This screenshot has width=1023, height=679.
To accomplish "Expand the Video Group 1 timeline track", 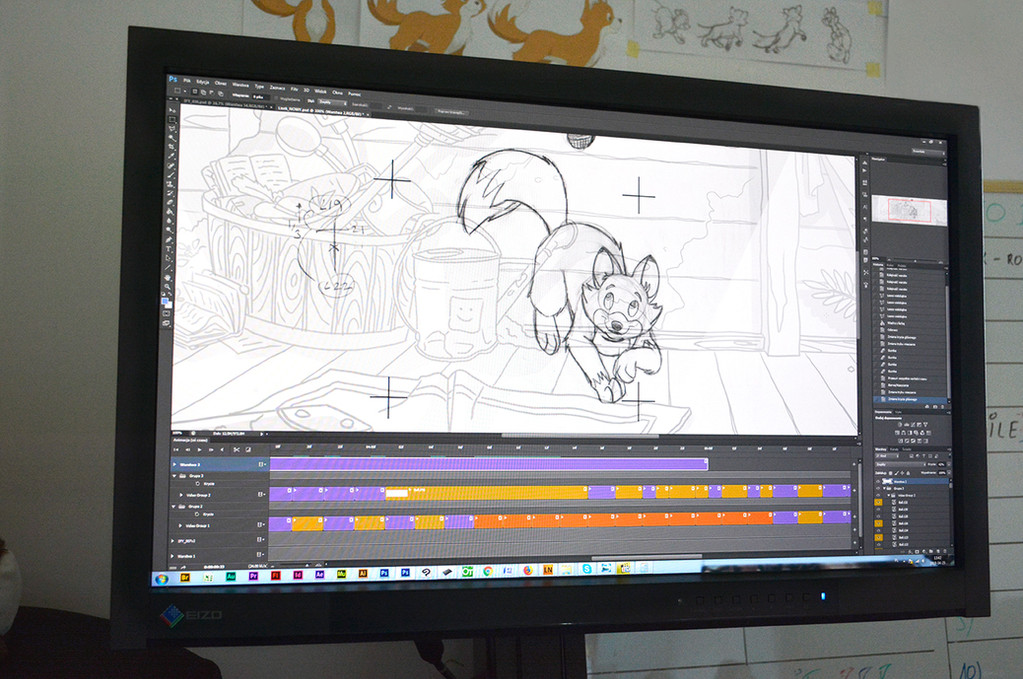I will (180, 526).
